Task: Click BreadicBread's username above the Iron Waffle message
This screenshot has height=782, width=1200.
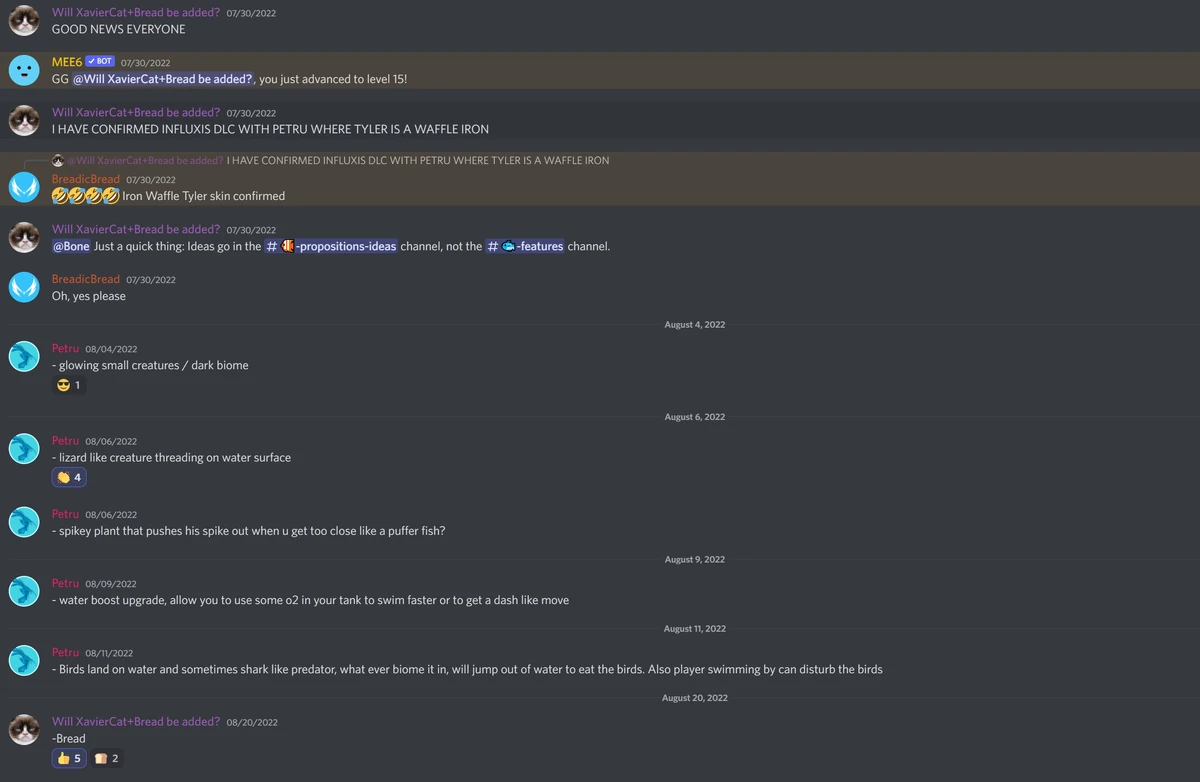Action: (85, 179)
